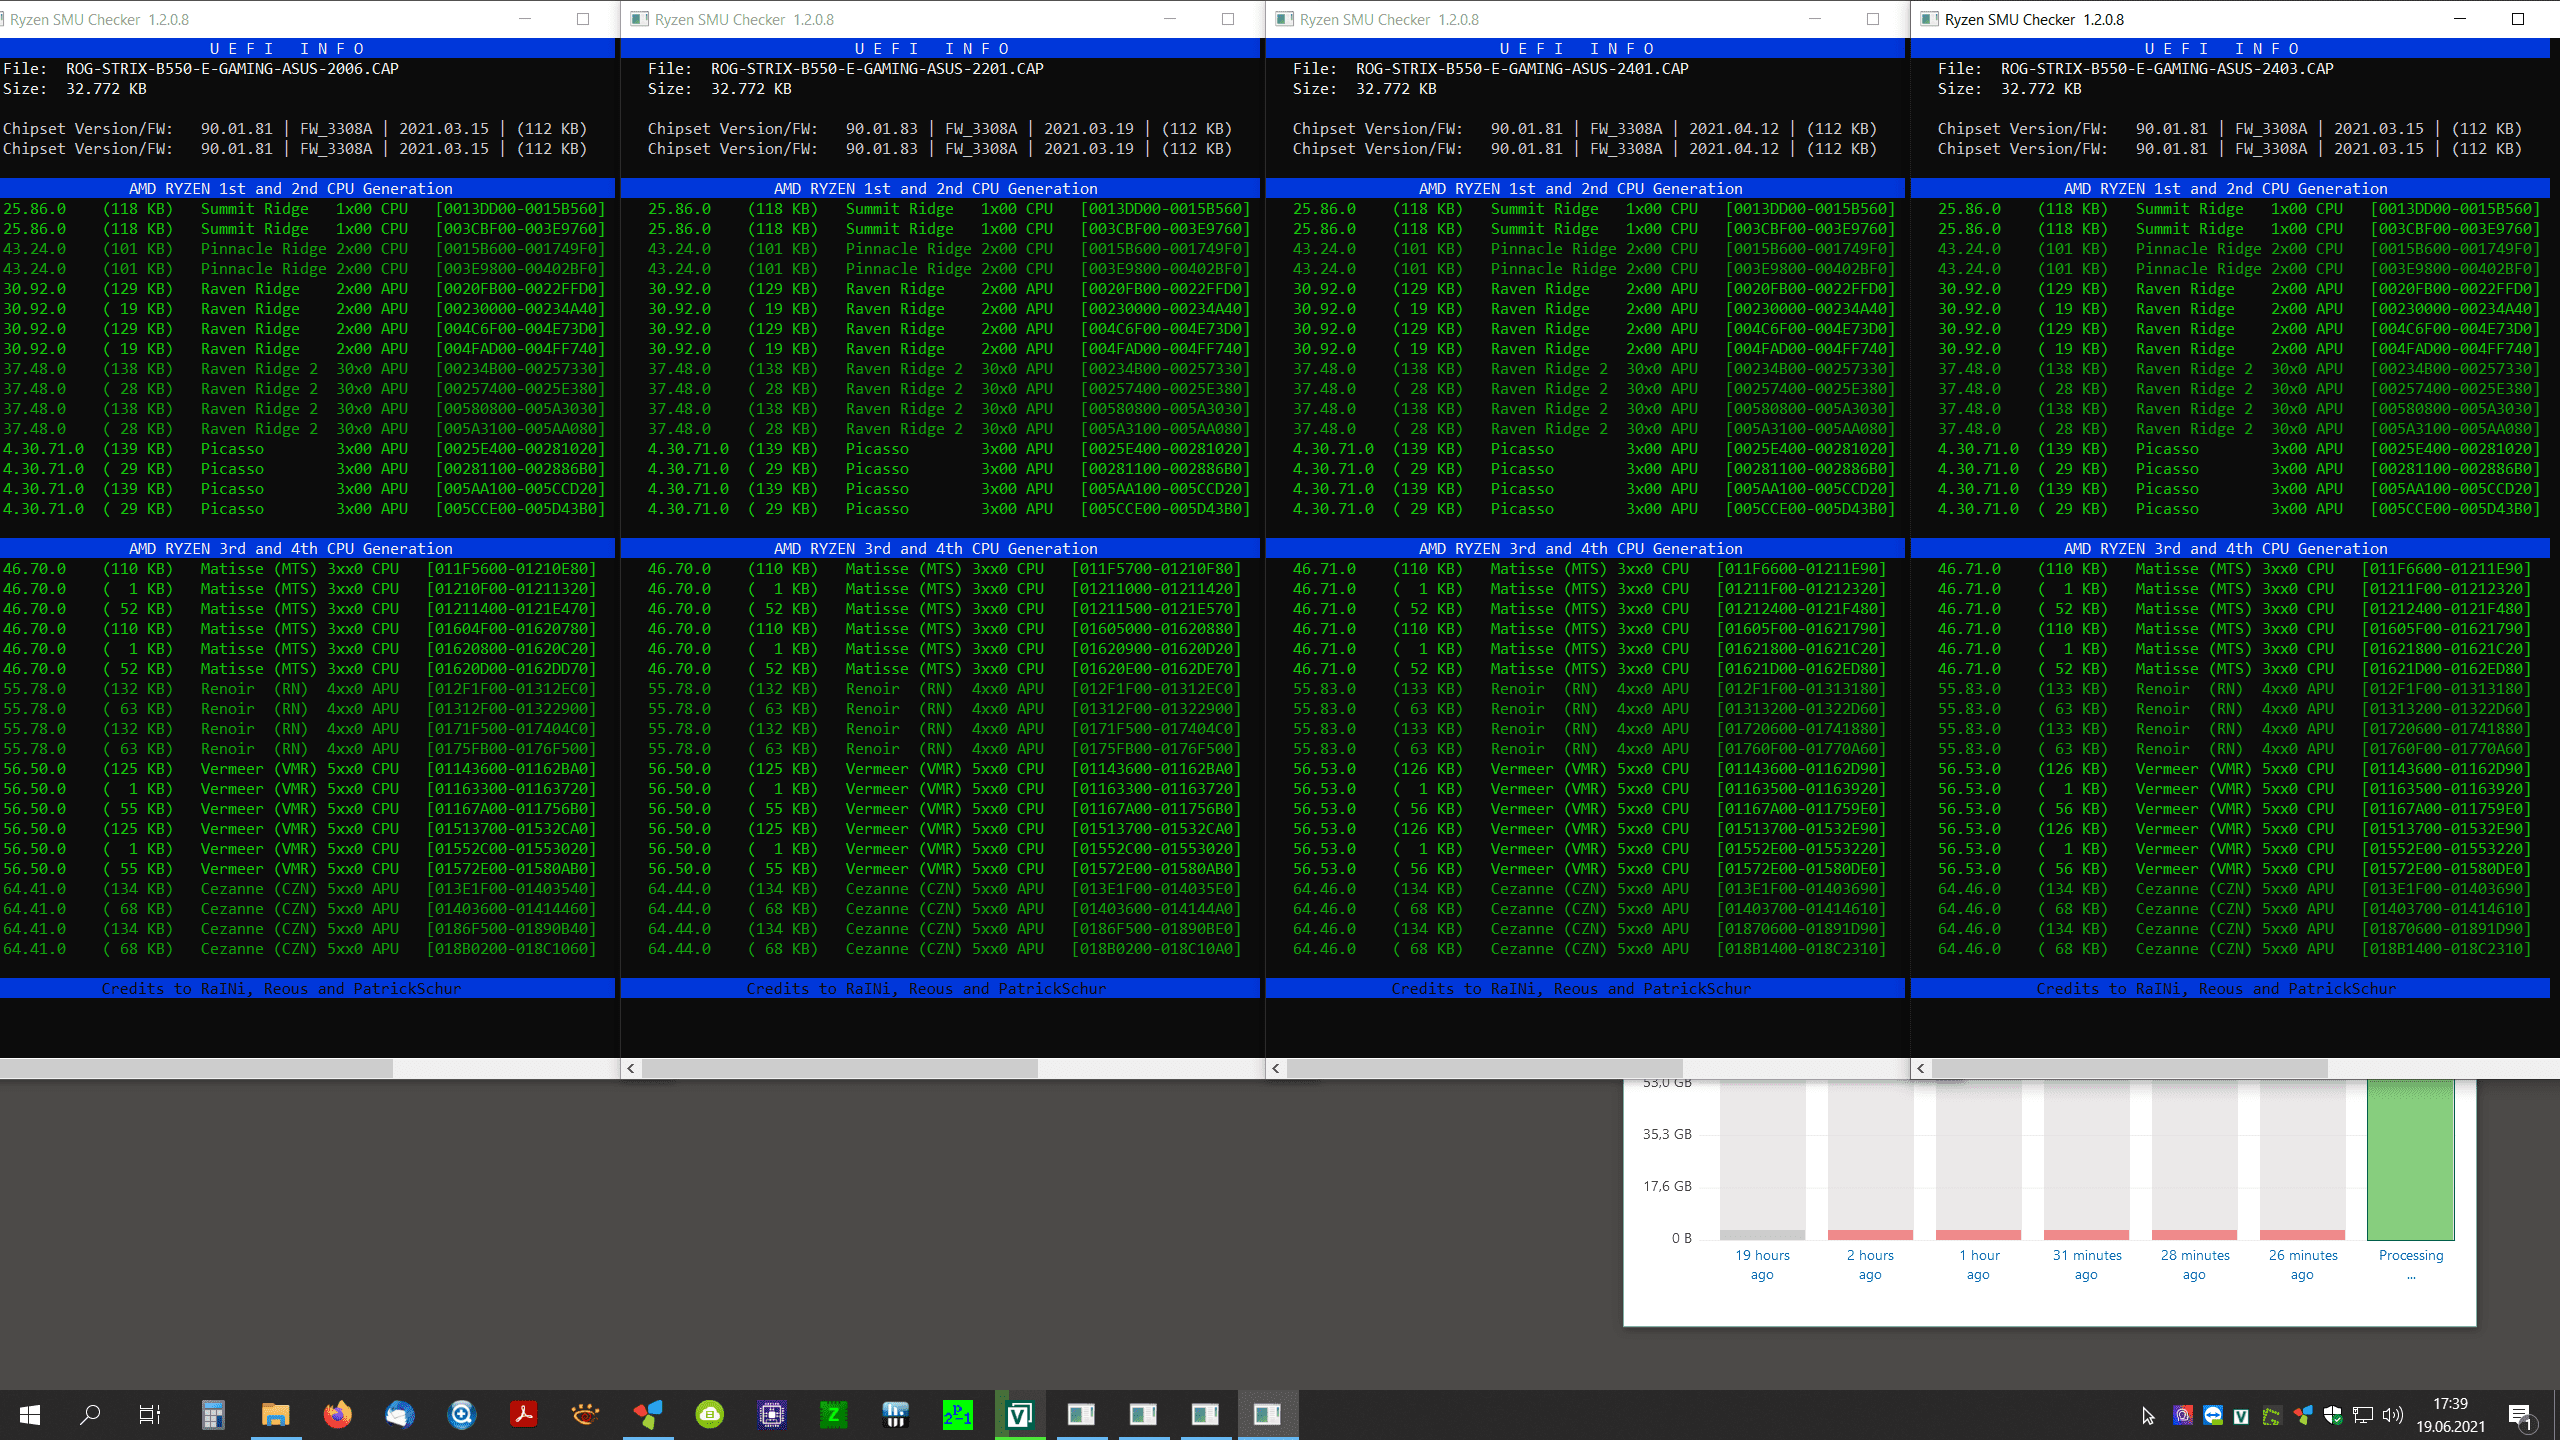This screenshot has width=2560, height=1440.
Task: Click the 'Processing ...' chart label
Action: [x=2411, y=1263]
